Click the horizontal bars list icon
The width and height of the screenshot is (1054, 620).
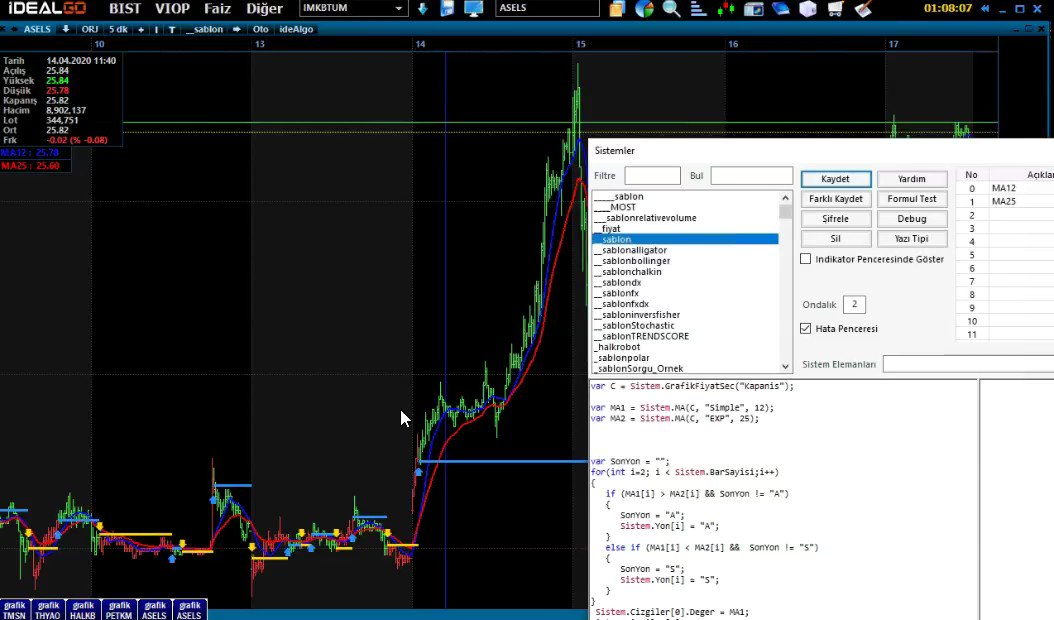[698, 9]
